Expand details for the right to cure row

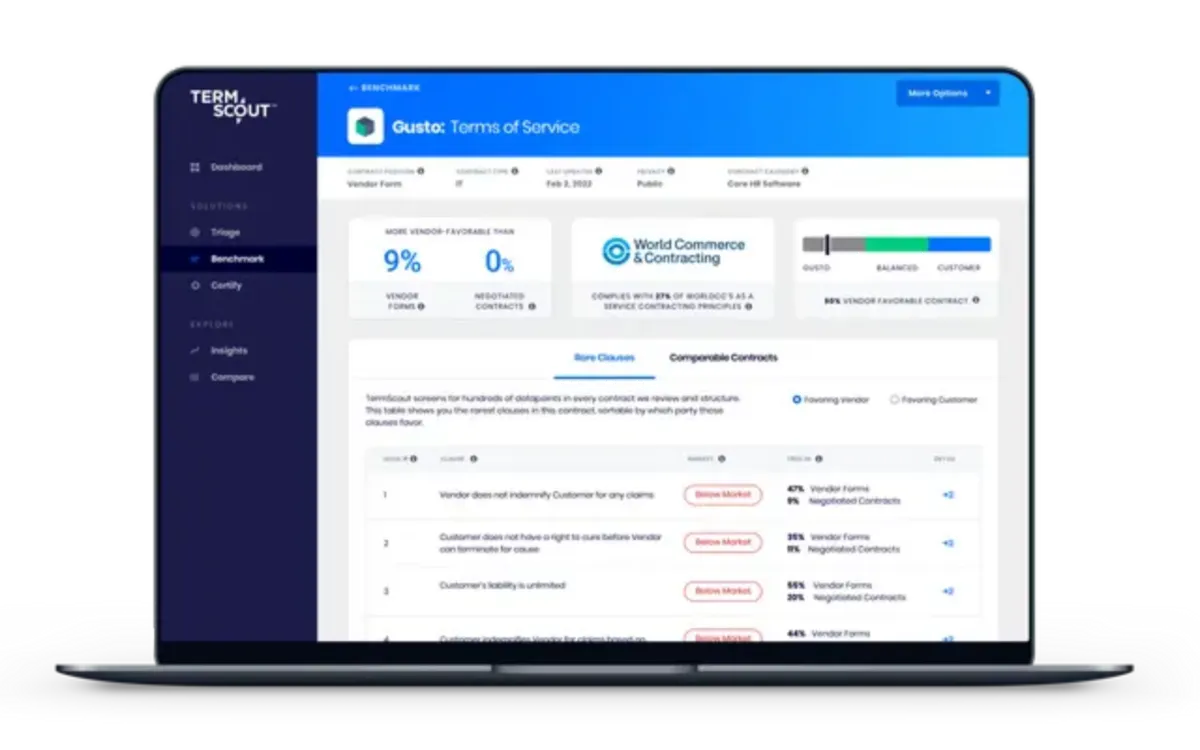tap(947, 543)
